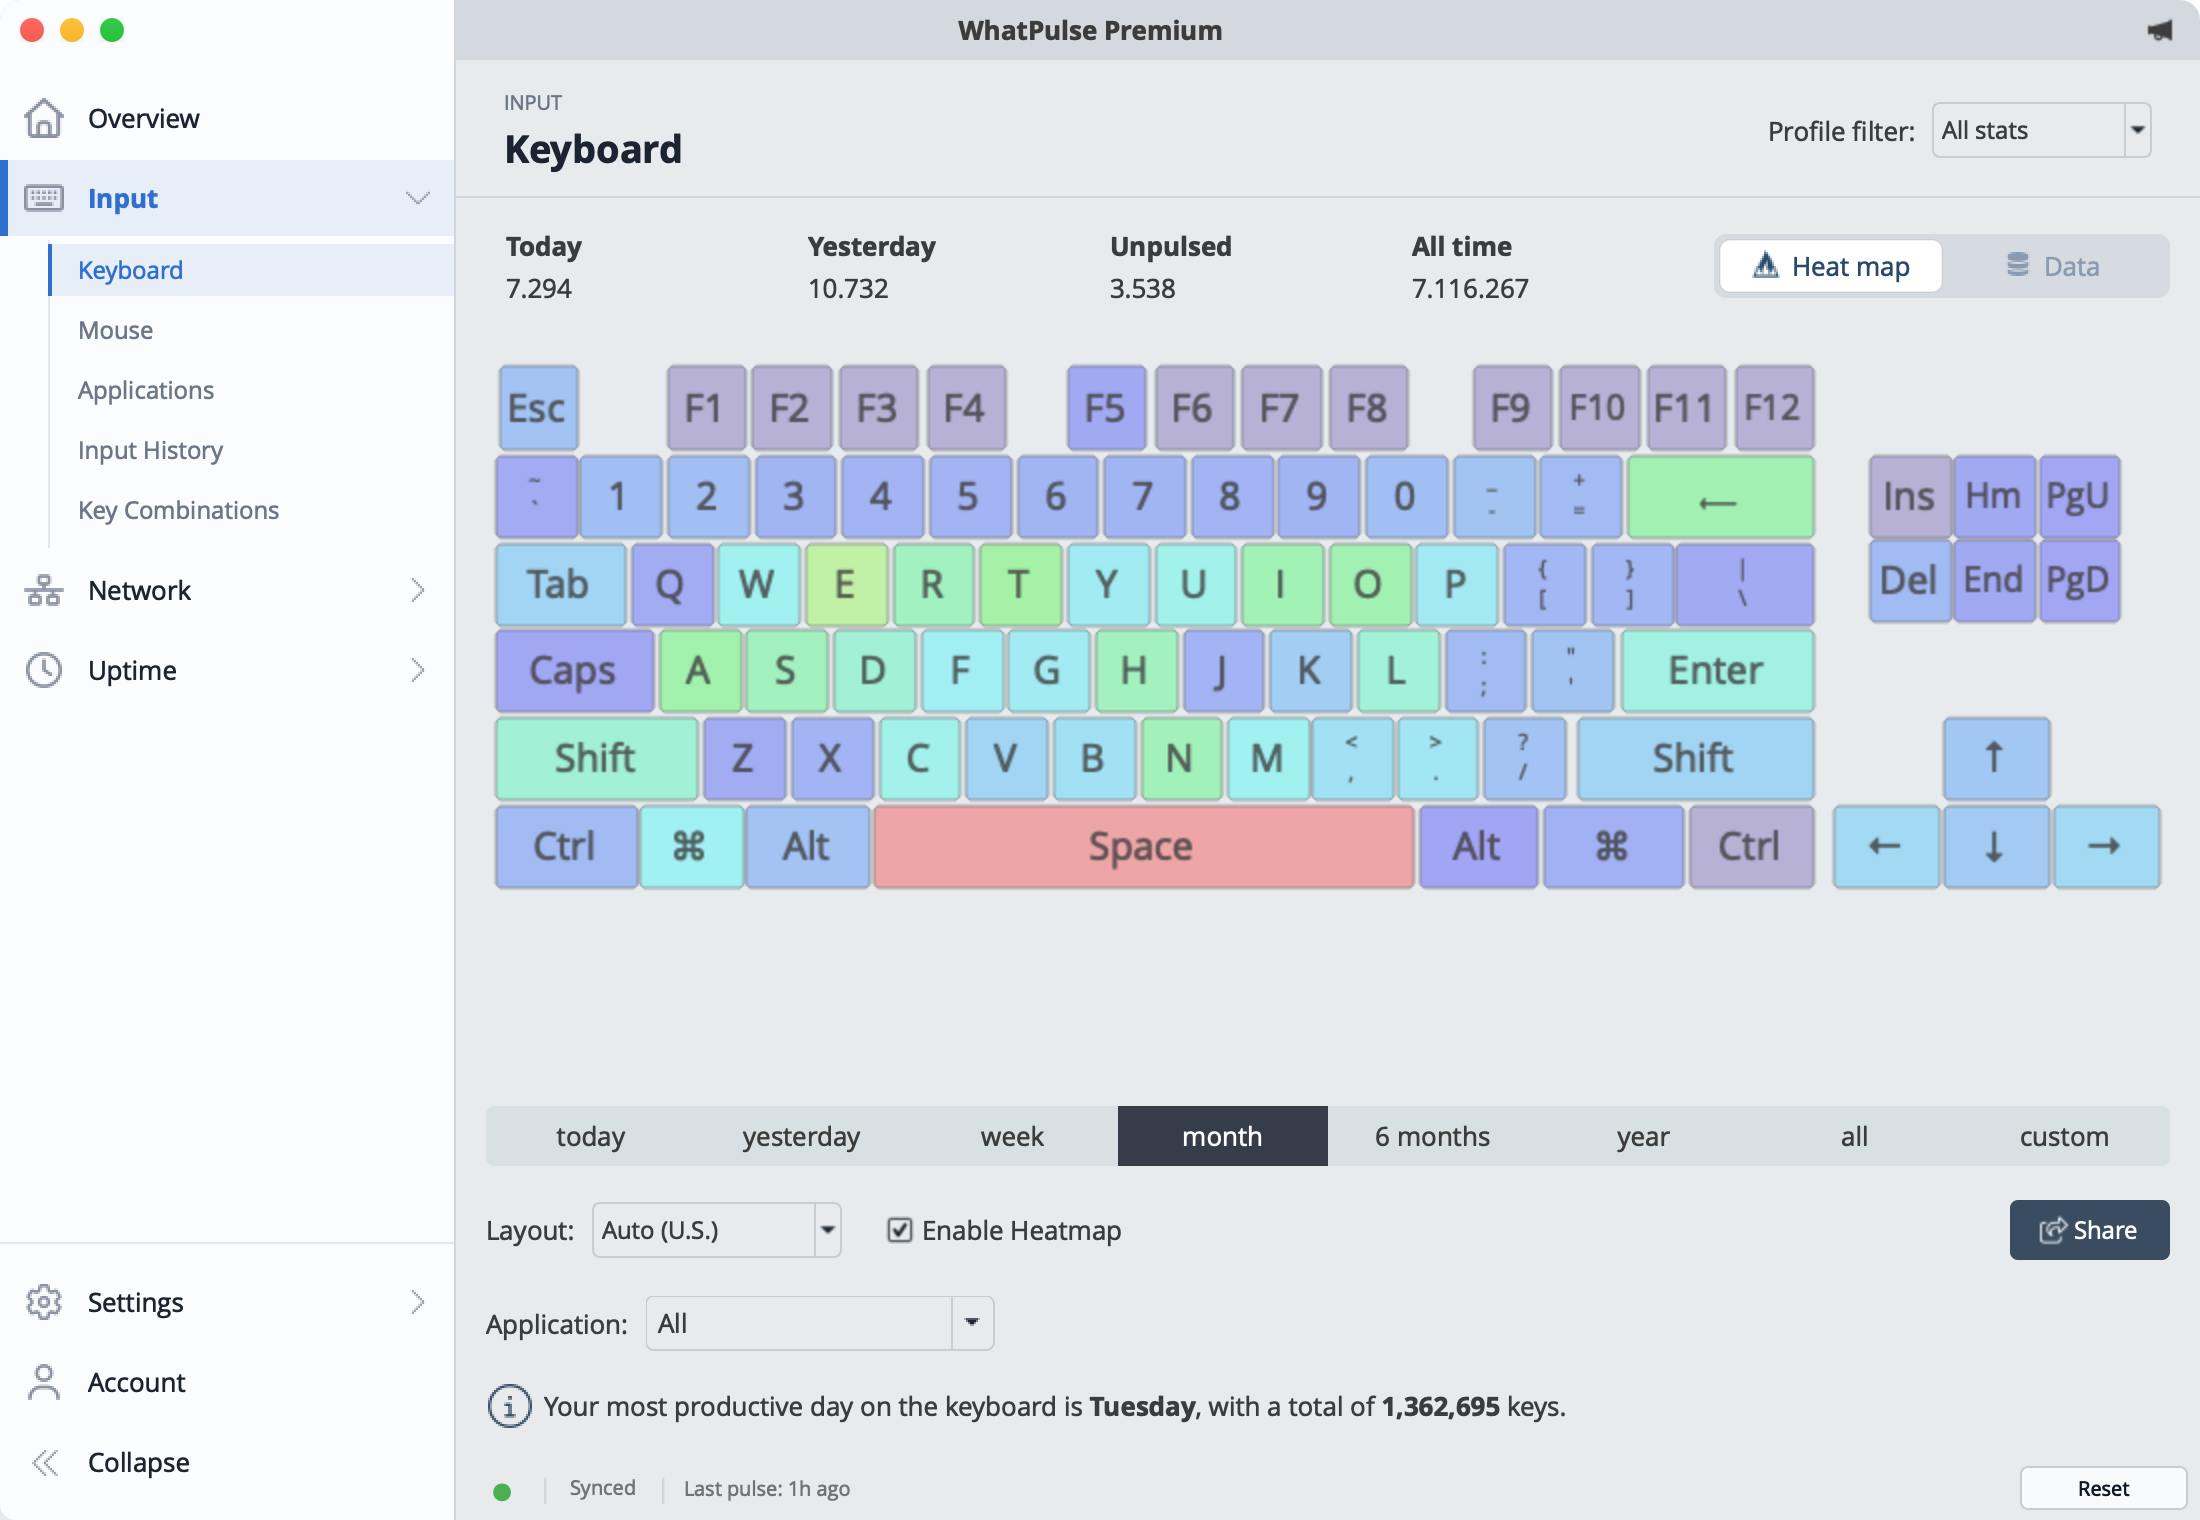Select the year time range tab
2200x1520 pixels.
click(1643, 1136)
